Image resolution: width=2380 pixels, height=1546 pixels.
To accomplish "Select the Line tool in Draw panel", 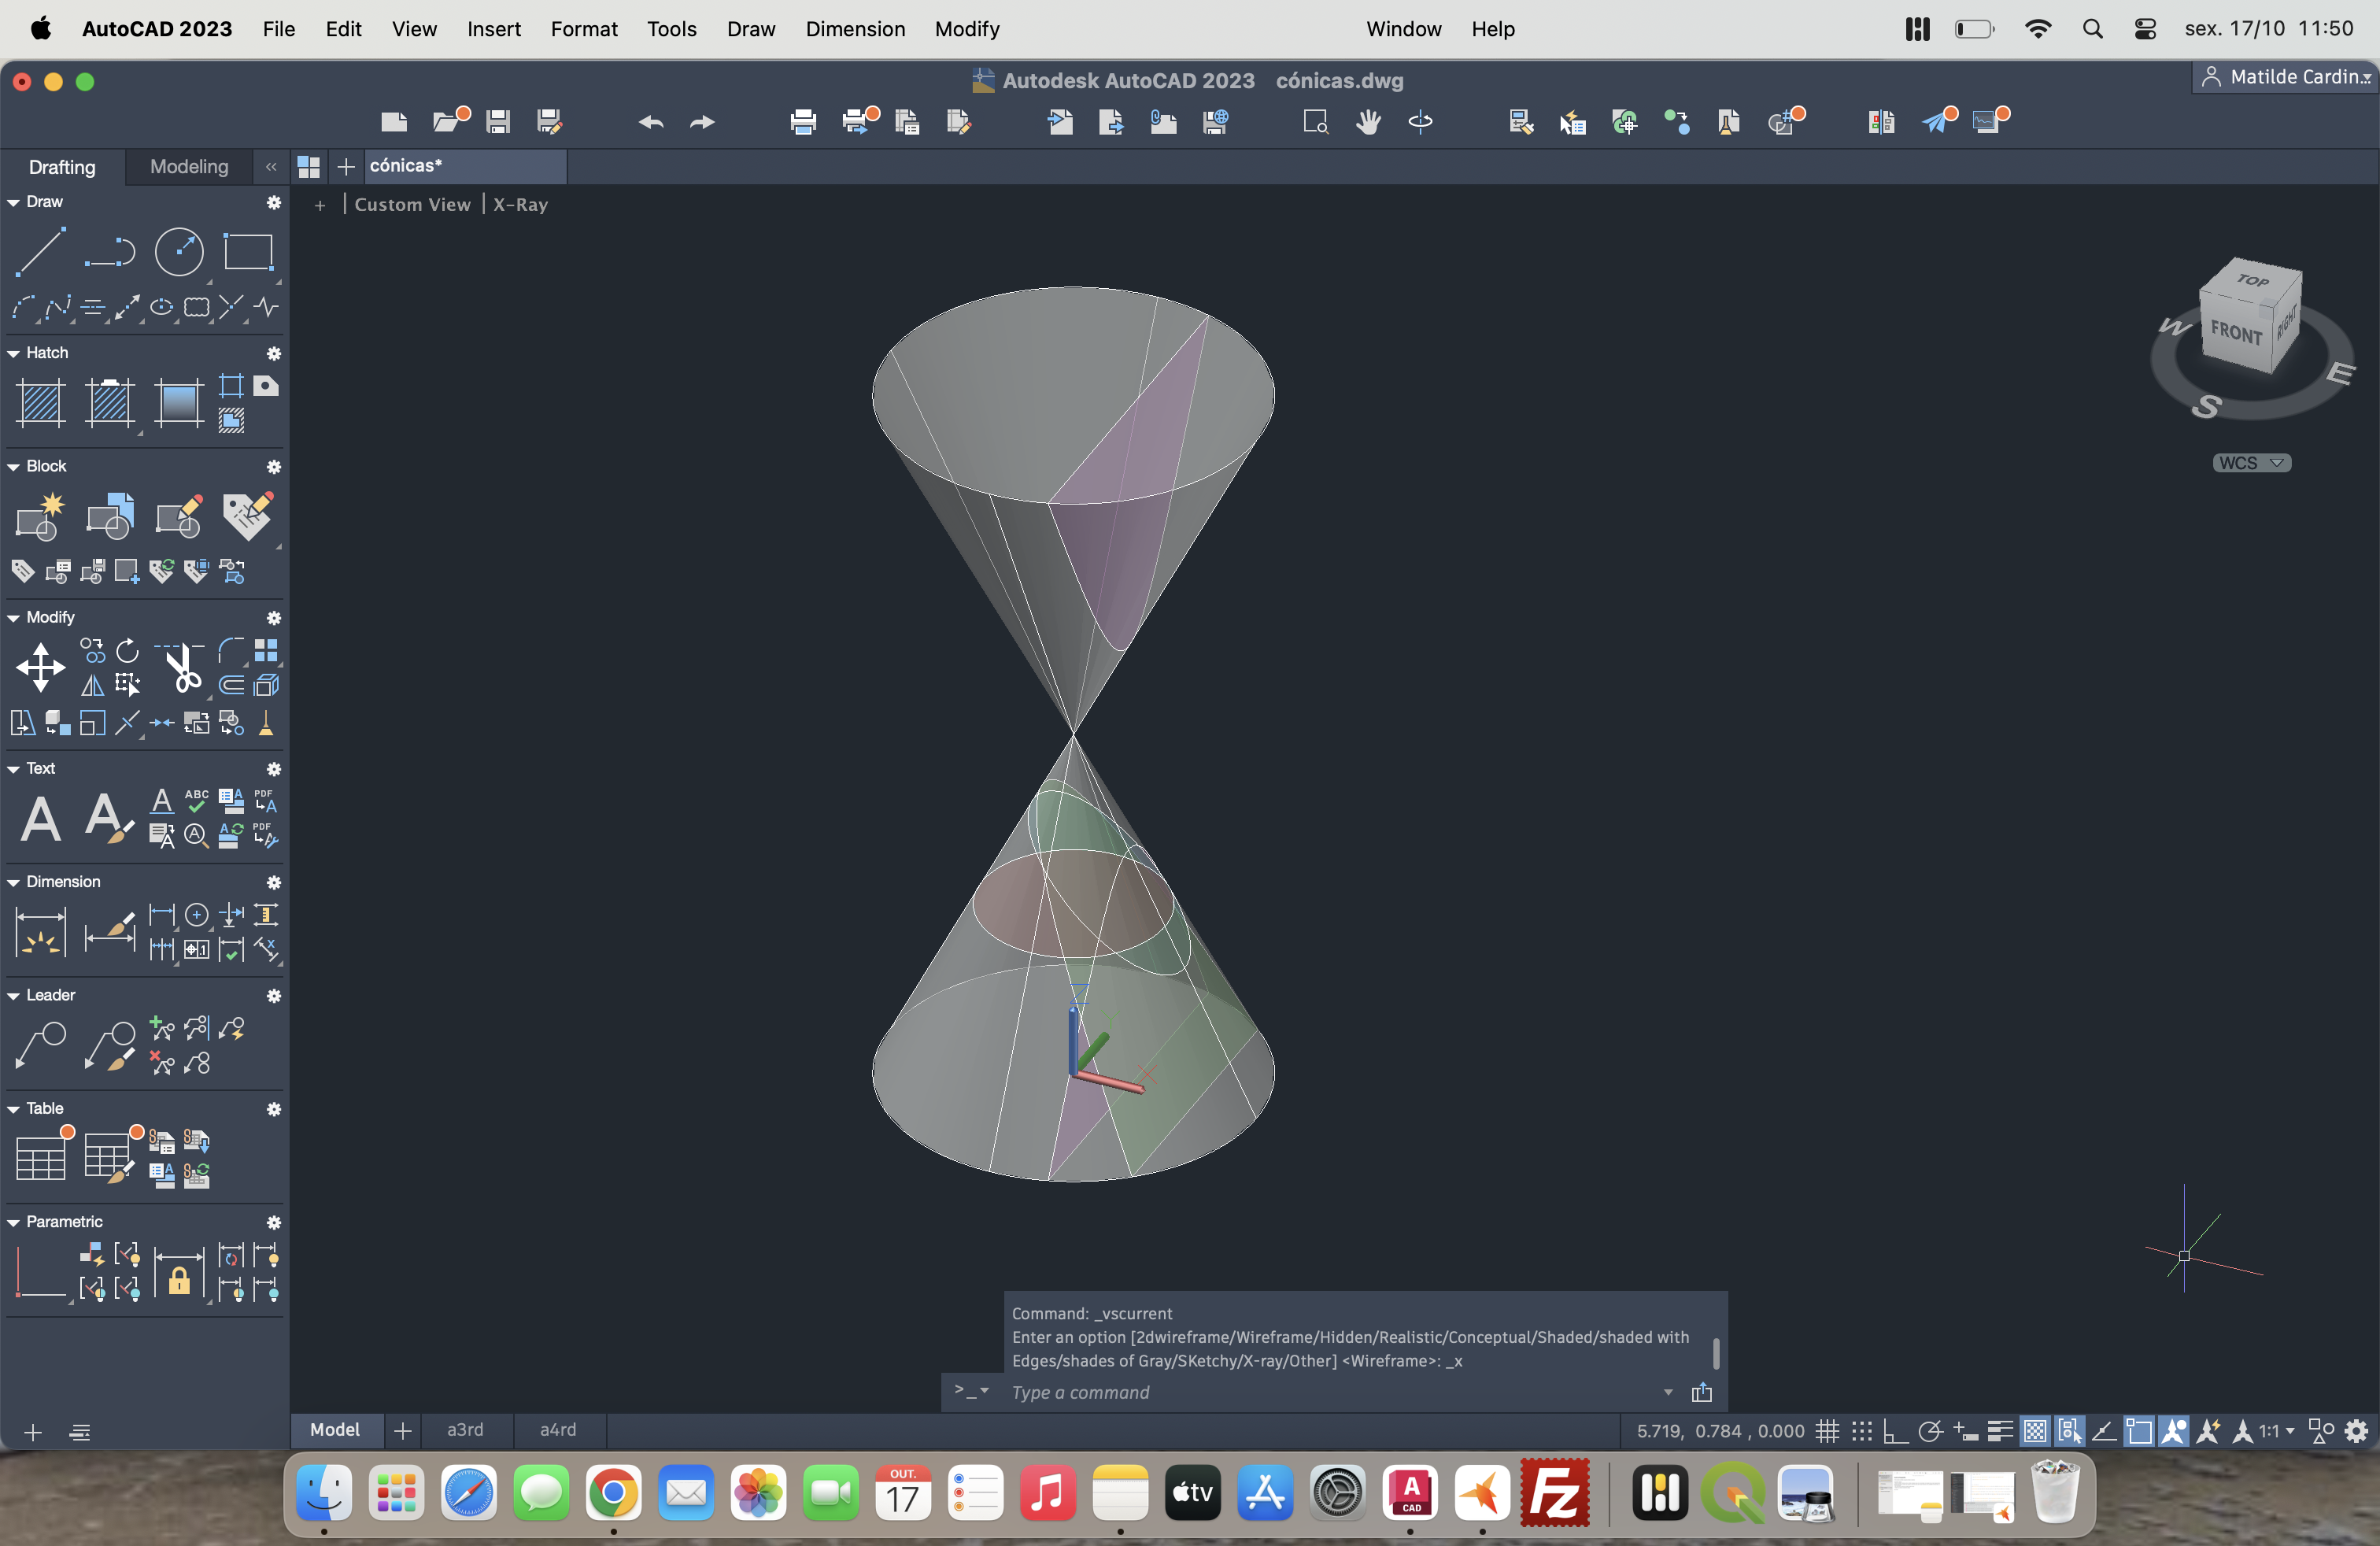I will [41, 251].
